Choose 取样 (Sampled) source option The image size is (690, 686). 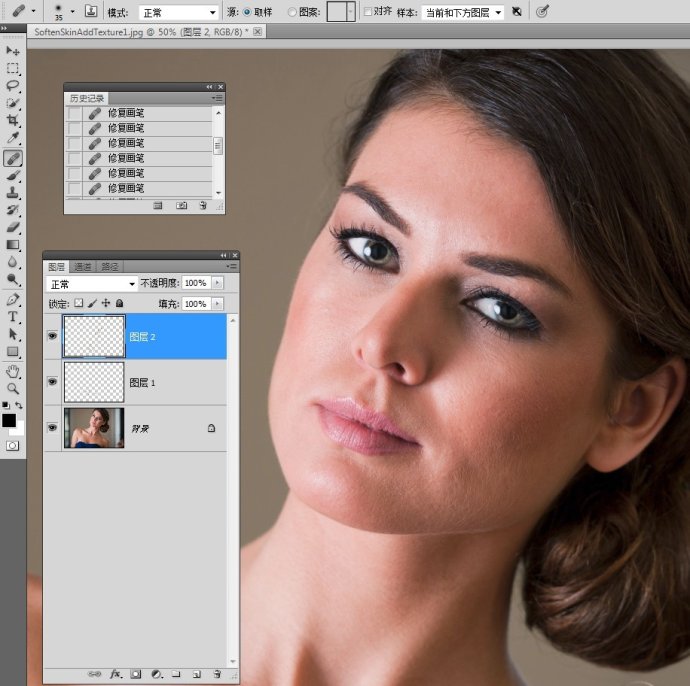(x=247, y=12)
